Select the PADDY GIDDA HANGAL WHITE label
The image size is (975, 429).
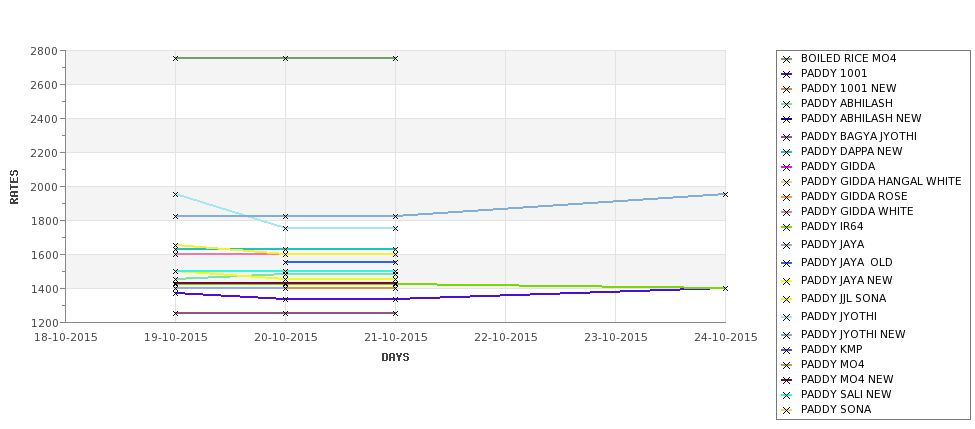[x=880, y=182]
